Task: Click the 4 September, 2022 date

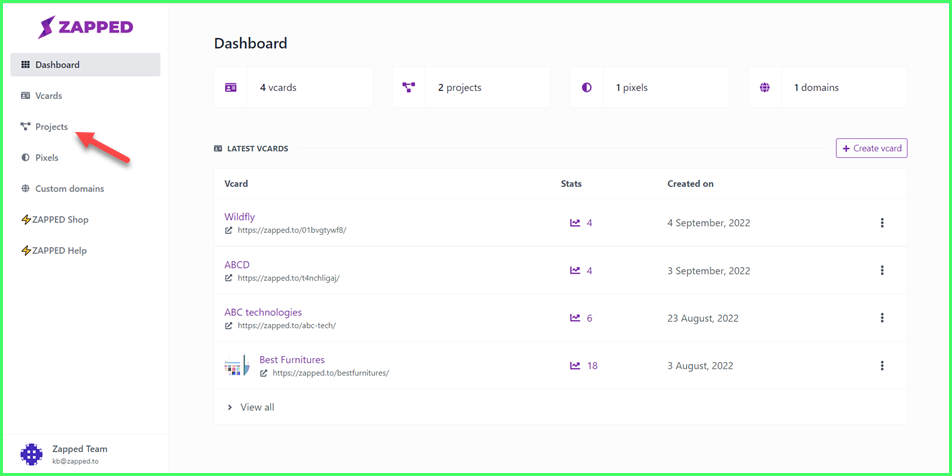Action: (709, 223)
